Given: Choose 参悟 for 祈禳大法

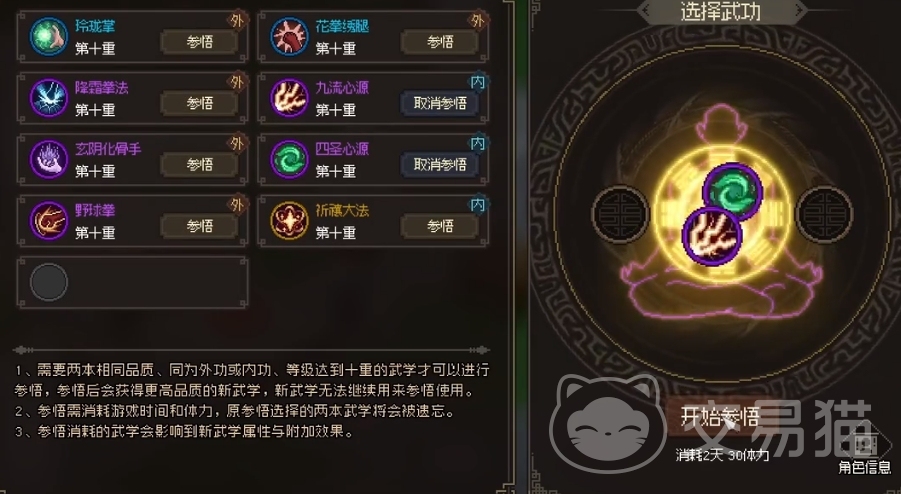Looking at the screenshot, I should [x=440, y=226].
